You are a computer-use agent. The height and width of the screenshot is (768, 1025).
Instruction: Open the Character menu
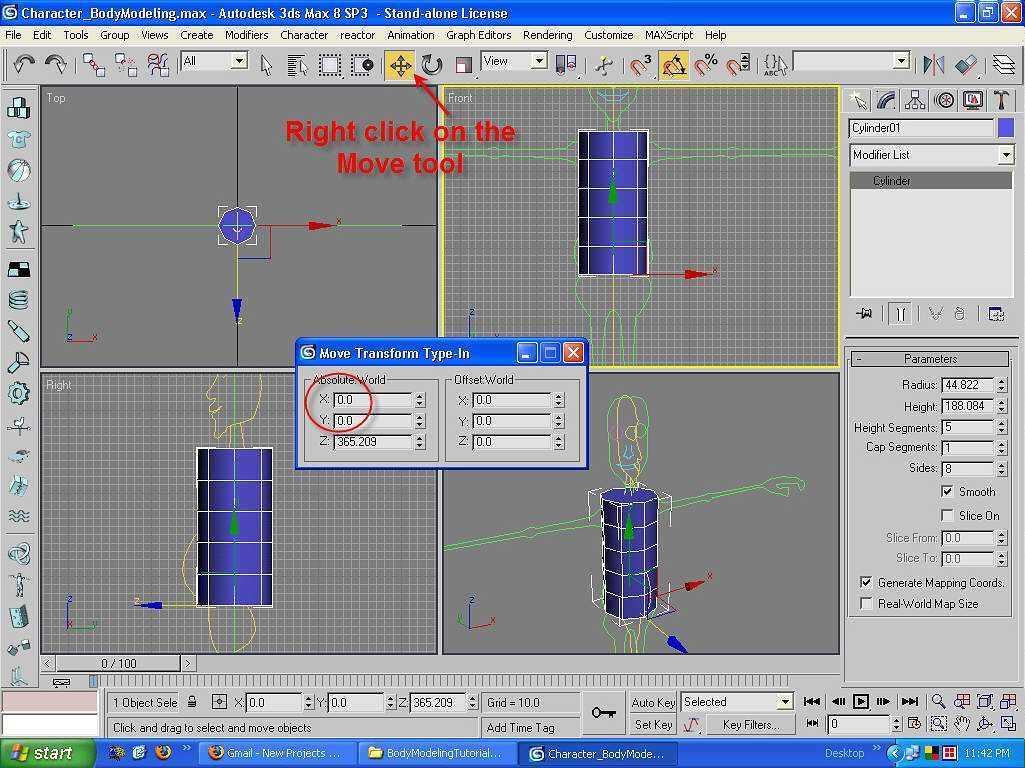(x=304, y=35)
